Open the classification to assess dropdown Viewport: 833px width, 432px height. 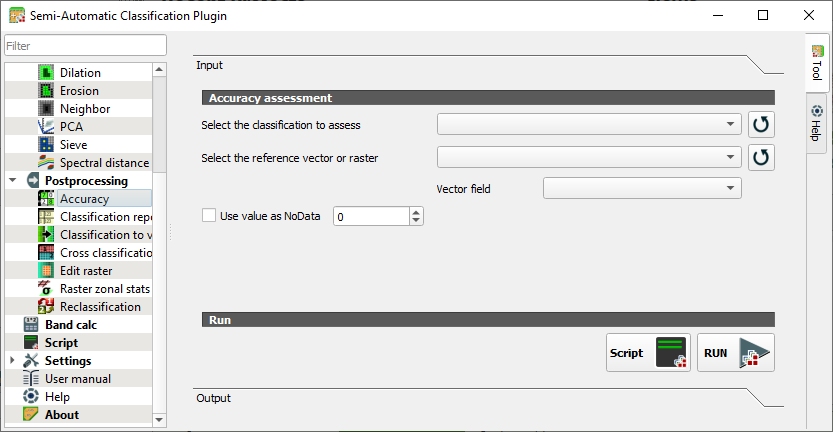[x=588, y=125]
